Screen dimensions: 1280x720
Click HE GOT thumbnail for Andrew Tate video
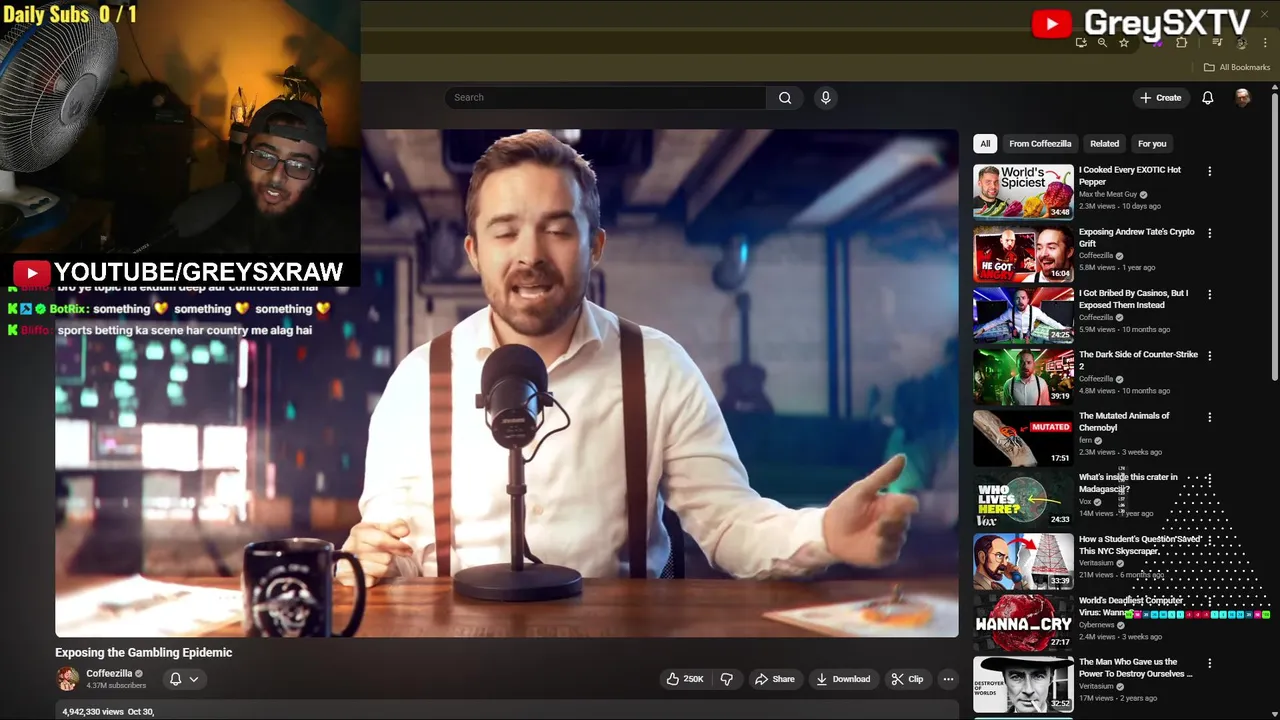(1023, 254)
